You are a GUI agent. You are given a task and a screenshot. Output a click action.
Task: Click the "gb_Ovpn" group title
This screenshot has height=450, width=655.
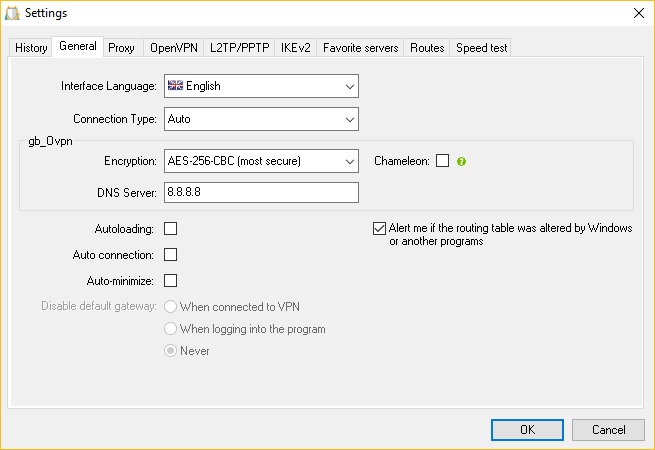(x=50, y=141)
